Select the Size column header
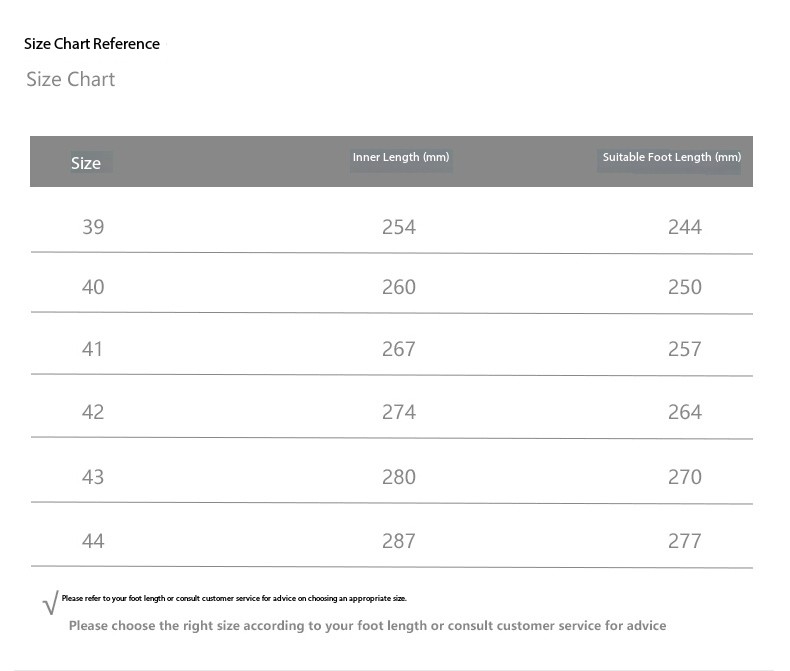Screen dimensions: 790x671 (86, 163)
